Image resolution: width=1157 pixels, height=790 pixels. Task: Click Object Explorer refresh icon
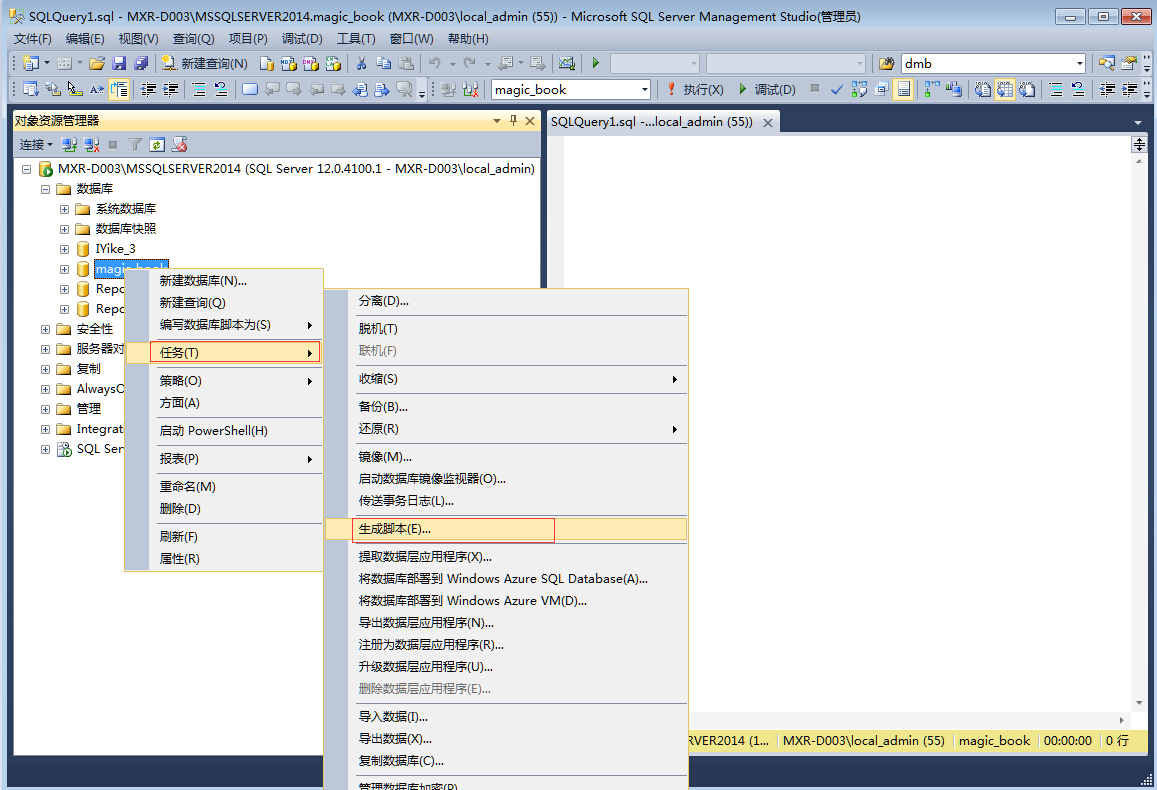click(x=157, y=145)
